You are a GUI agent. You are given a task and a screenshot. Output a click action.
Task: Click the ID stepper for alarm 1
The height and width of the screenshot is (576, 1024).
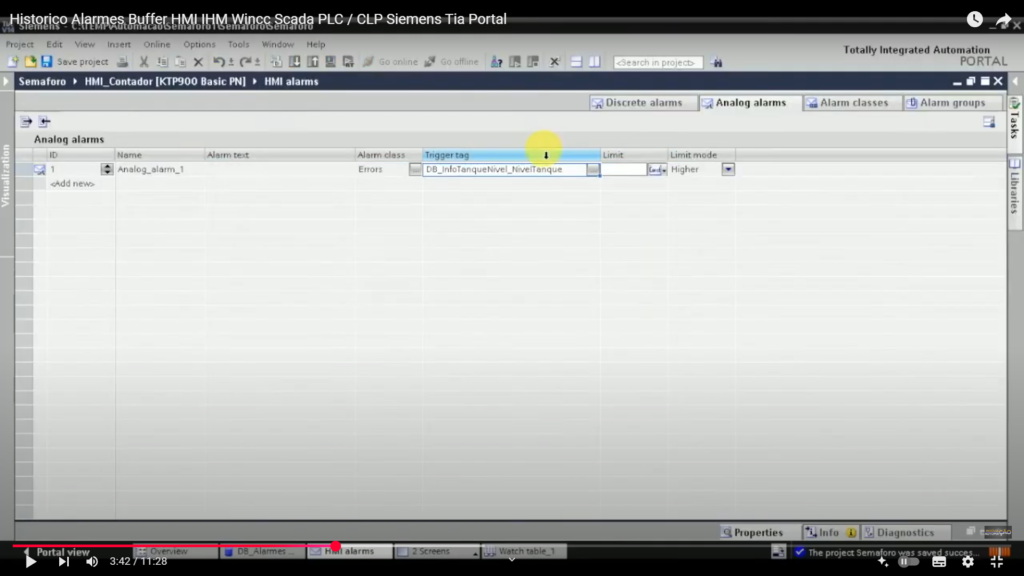pos(106,169)
